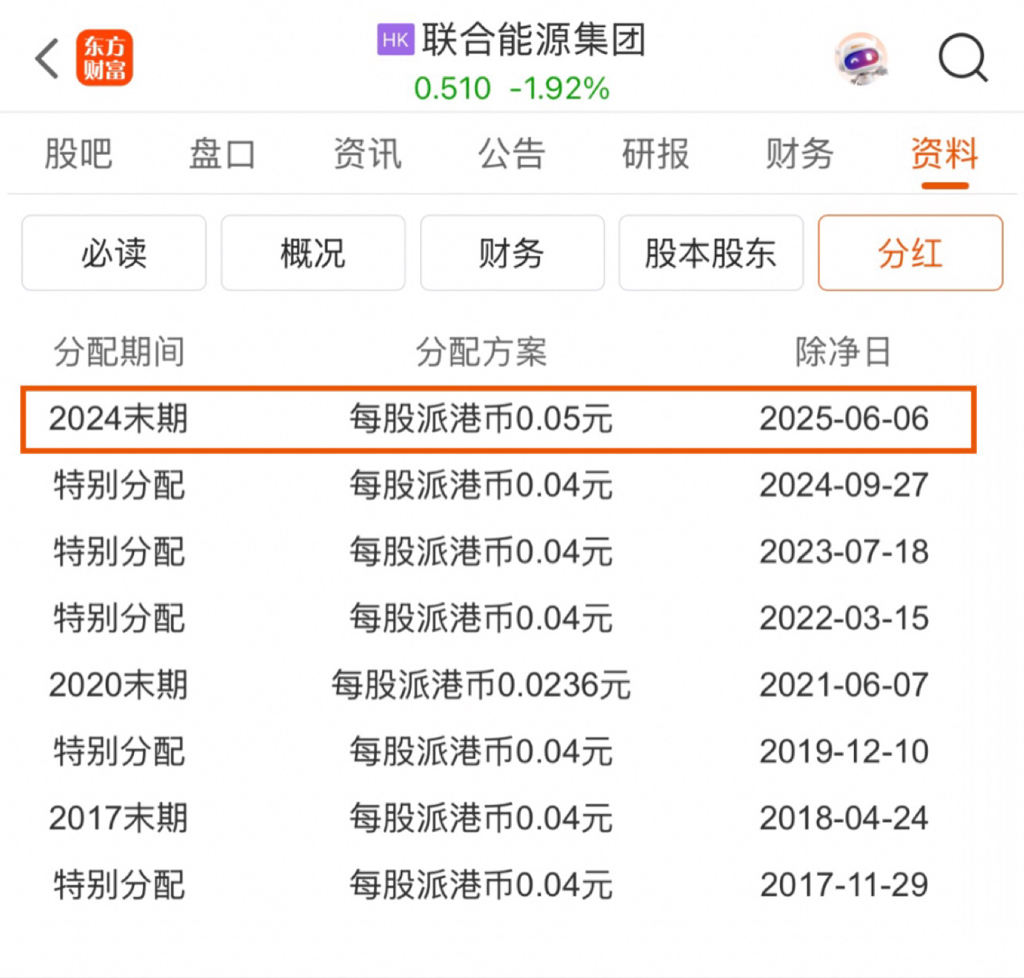Go back with the left arrow icon
This screenshot has height=978, width=1024.
pos(47,59)
